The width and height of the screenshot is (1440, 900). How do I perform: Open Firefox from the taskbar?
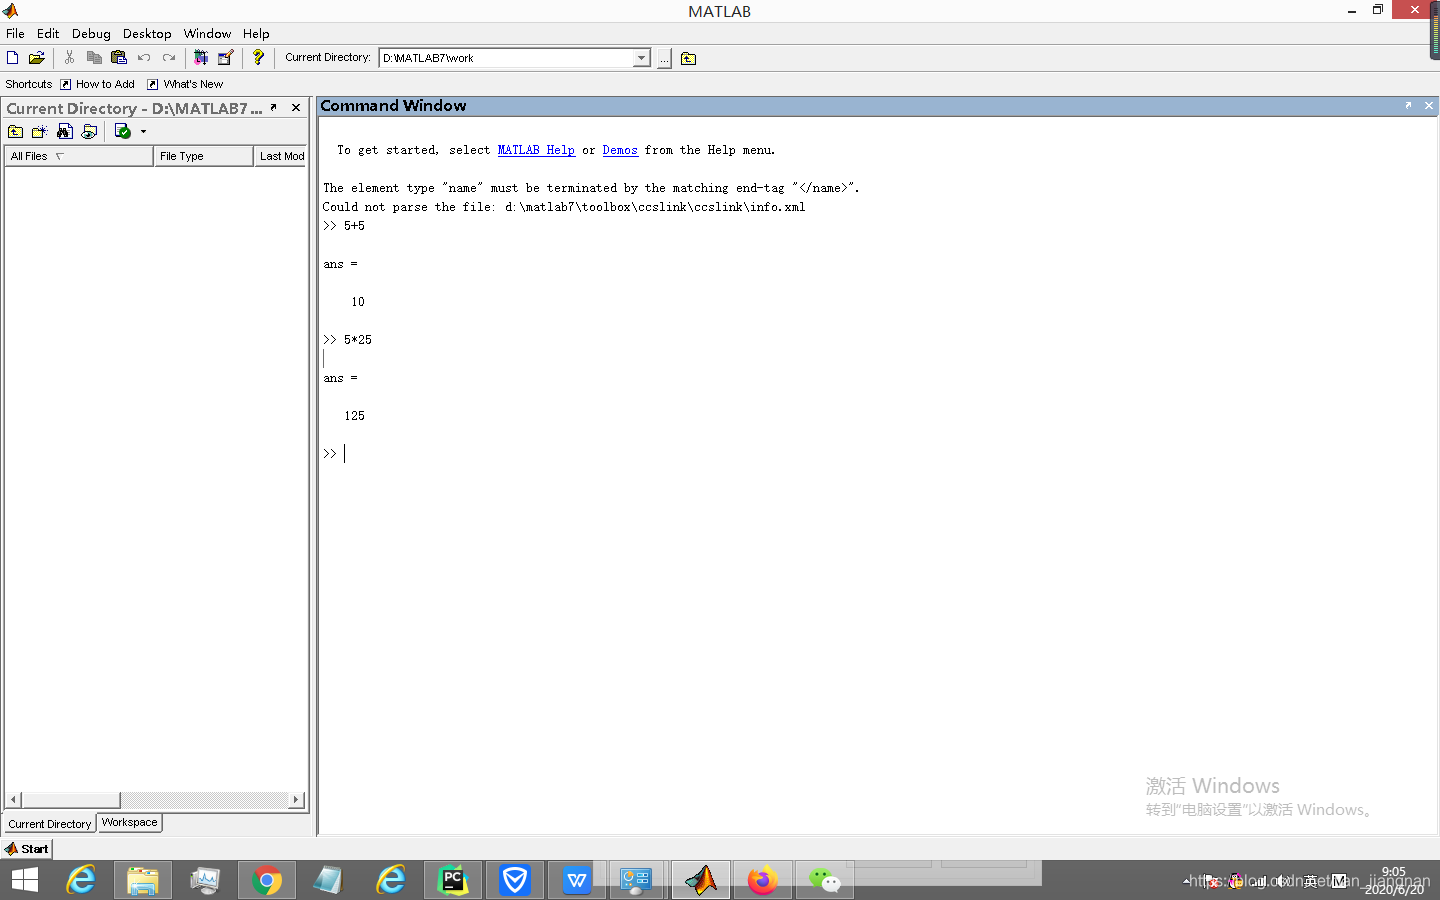coord(763,880)
